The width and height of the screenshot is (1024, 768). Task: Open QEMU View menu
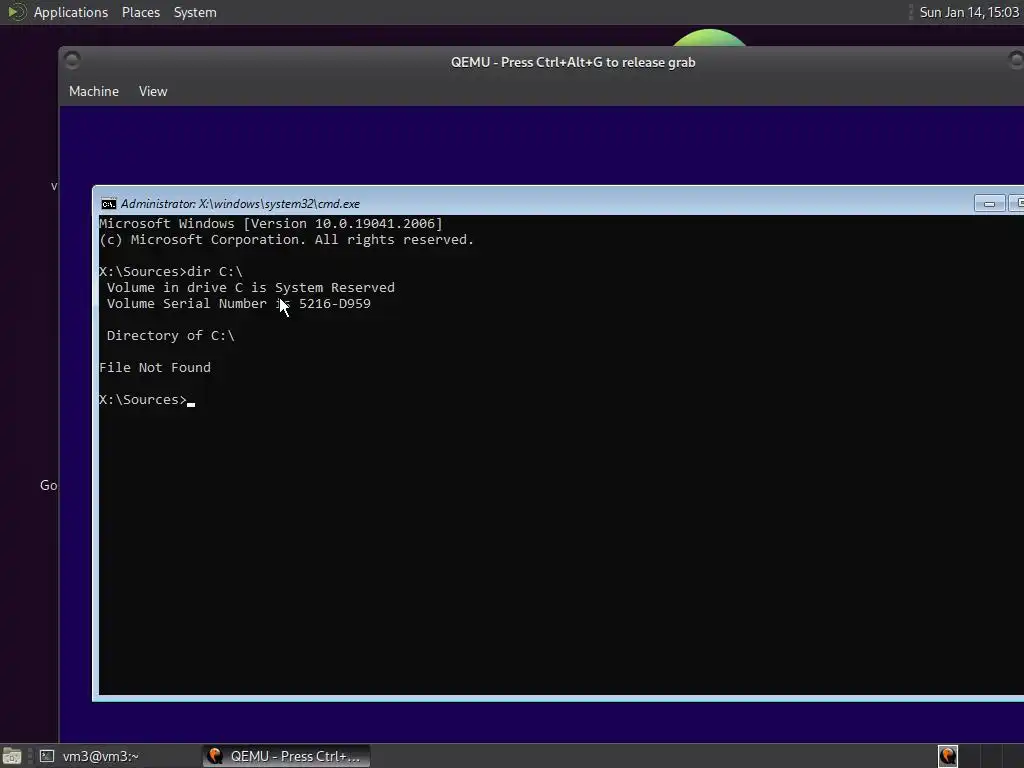(x=153, y=91)
